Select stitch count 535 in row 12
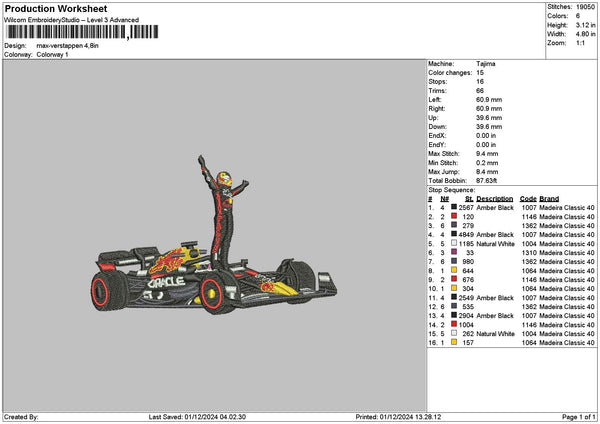Viewport: 600px width, 424px height. 468,307
